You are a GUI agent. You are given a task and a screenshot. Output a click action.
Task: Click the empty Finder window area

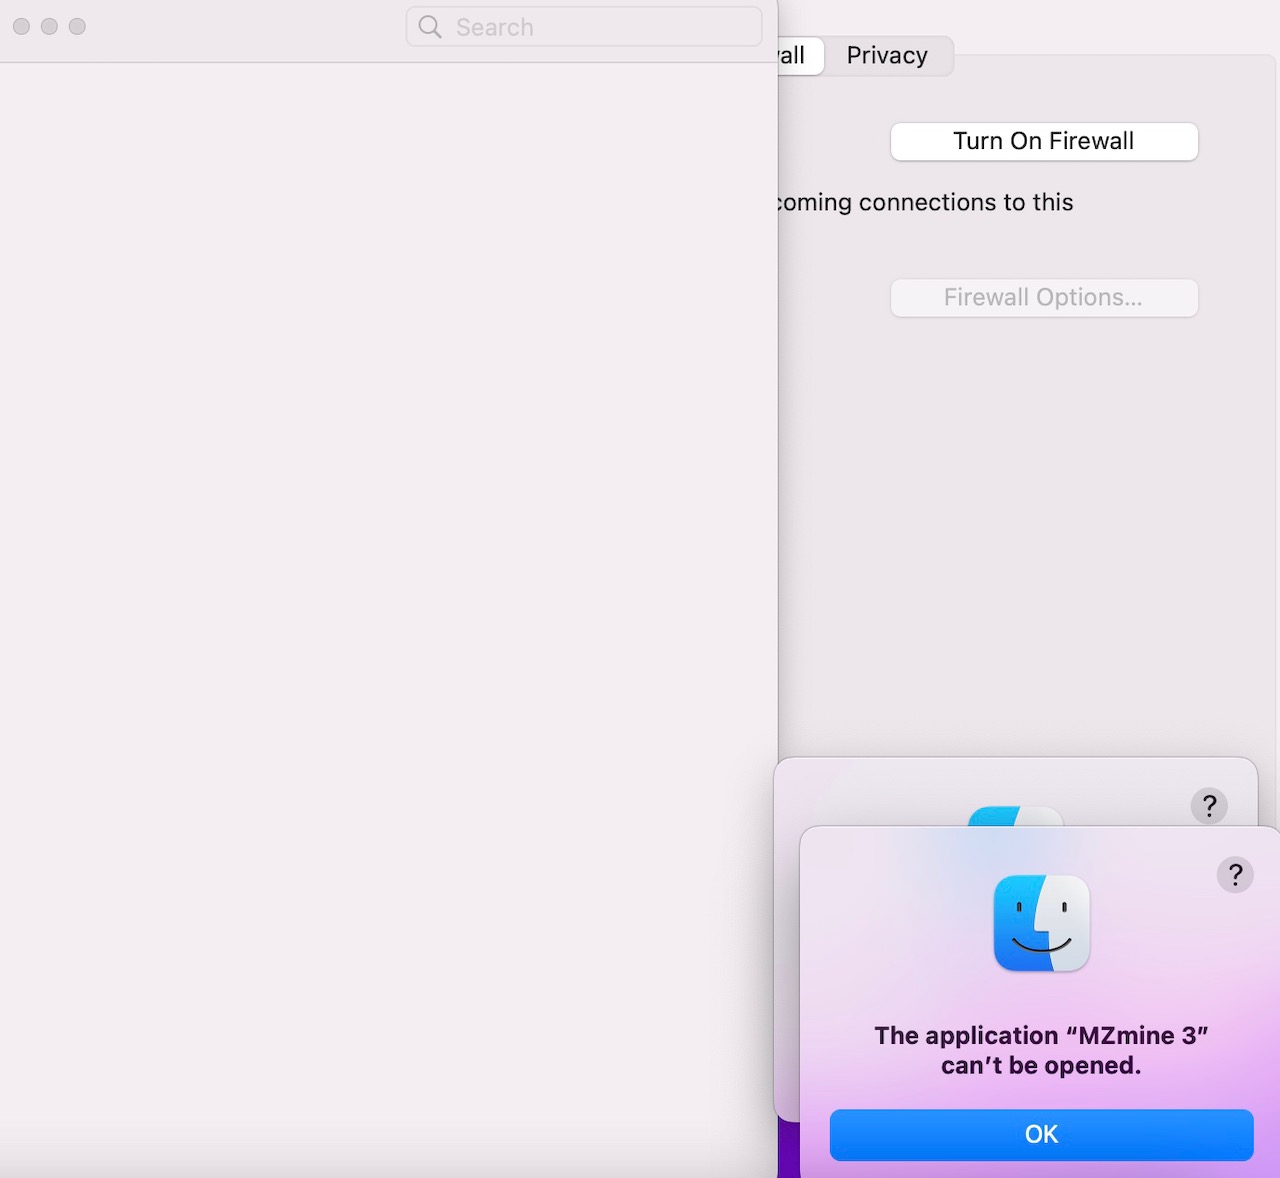[x=390, y=600]
